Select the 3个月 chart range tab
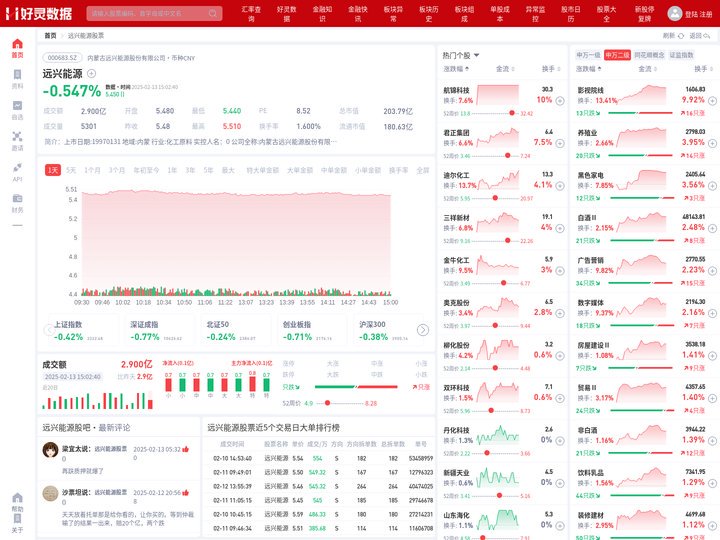Screen dimensions: 720x540 (x=117, y=170)
